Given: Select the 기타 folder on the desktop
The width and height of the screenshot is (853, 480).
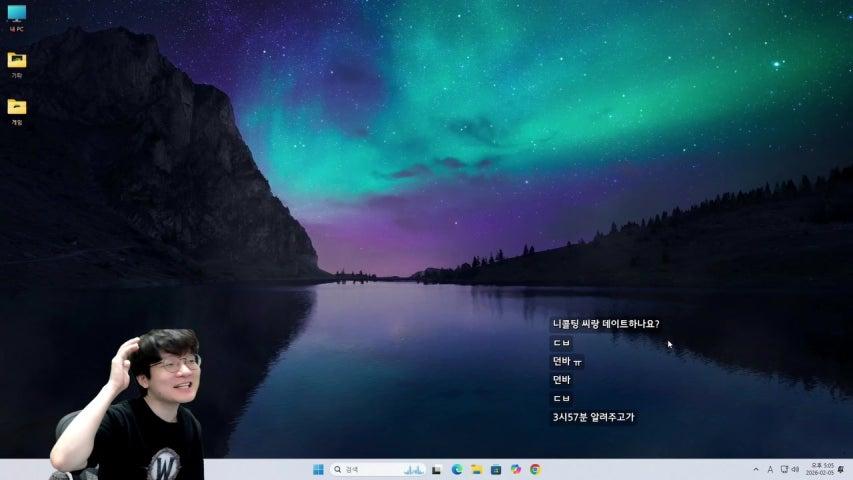Looking at the screenshot, I should (17, 63).
